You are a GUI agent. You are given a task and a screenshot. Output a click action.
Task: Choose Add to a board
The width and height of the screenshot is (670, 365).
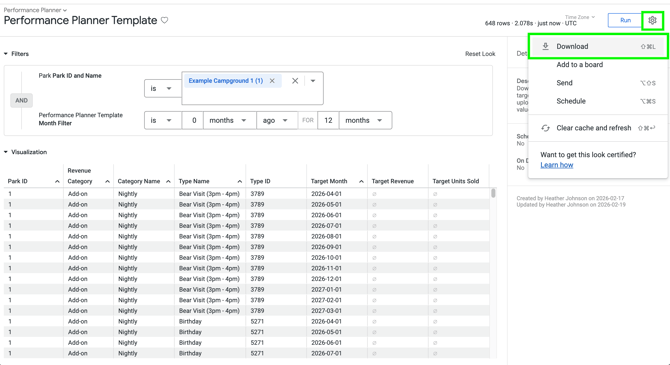(598, 65)
